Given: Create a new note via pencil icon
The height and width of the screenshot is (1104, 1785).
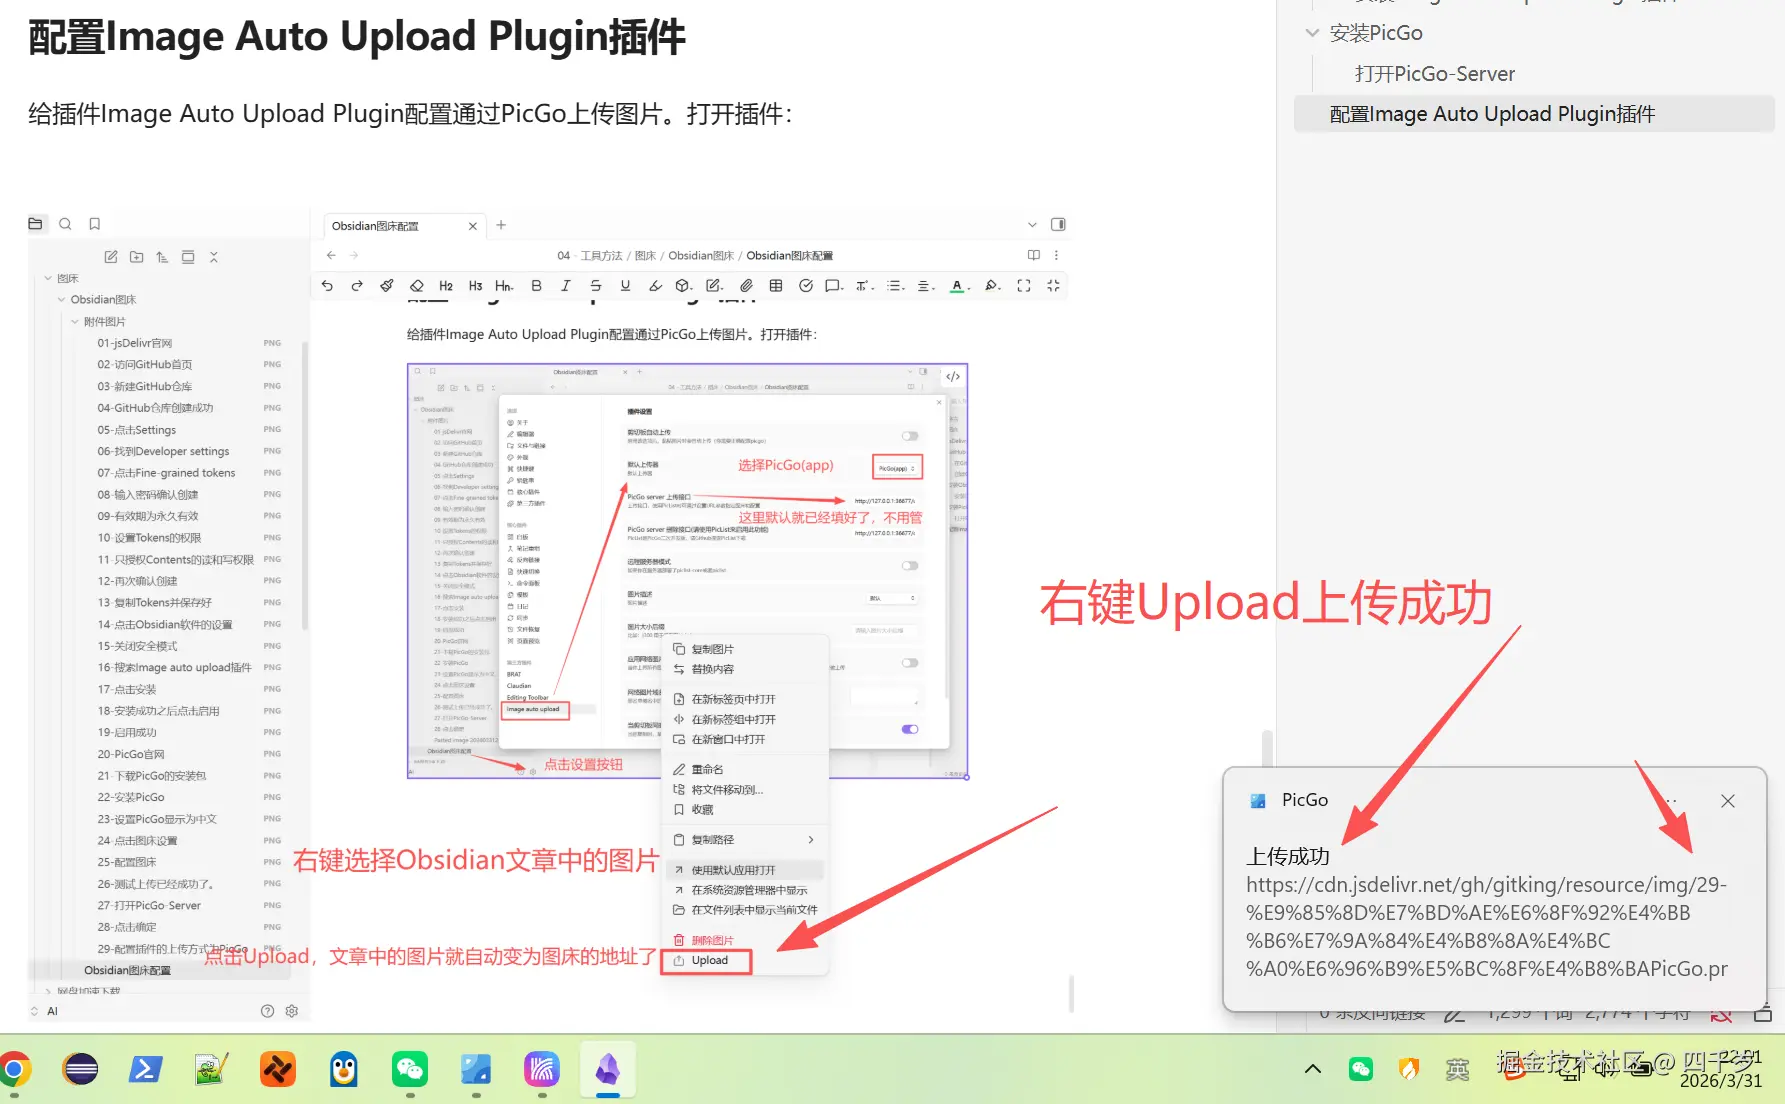Looking at the screenshot, I should click(x=111, y=257).
